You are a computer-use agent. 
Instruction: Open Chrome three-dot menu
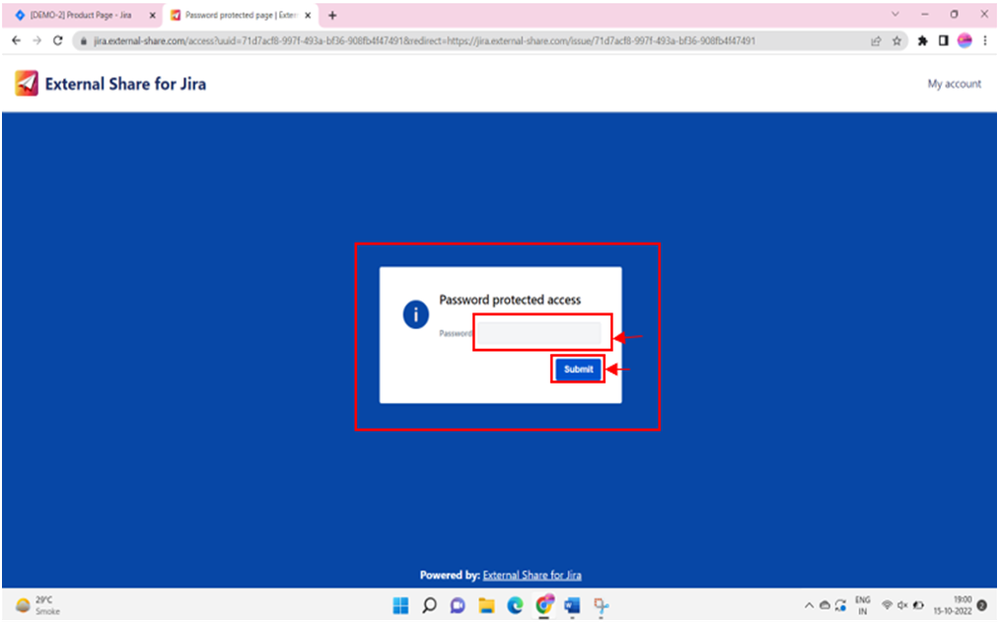tap(985, 41)
